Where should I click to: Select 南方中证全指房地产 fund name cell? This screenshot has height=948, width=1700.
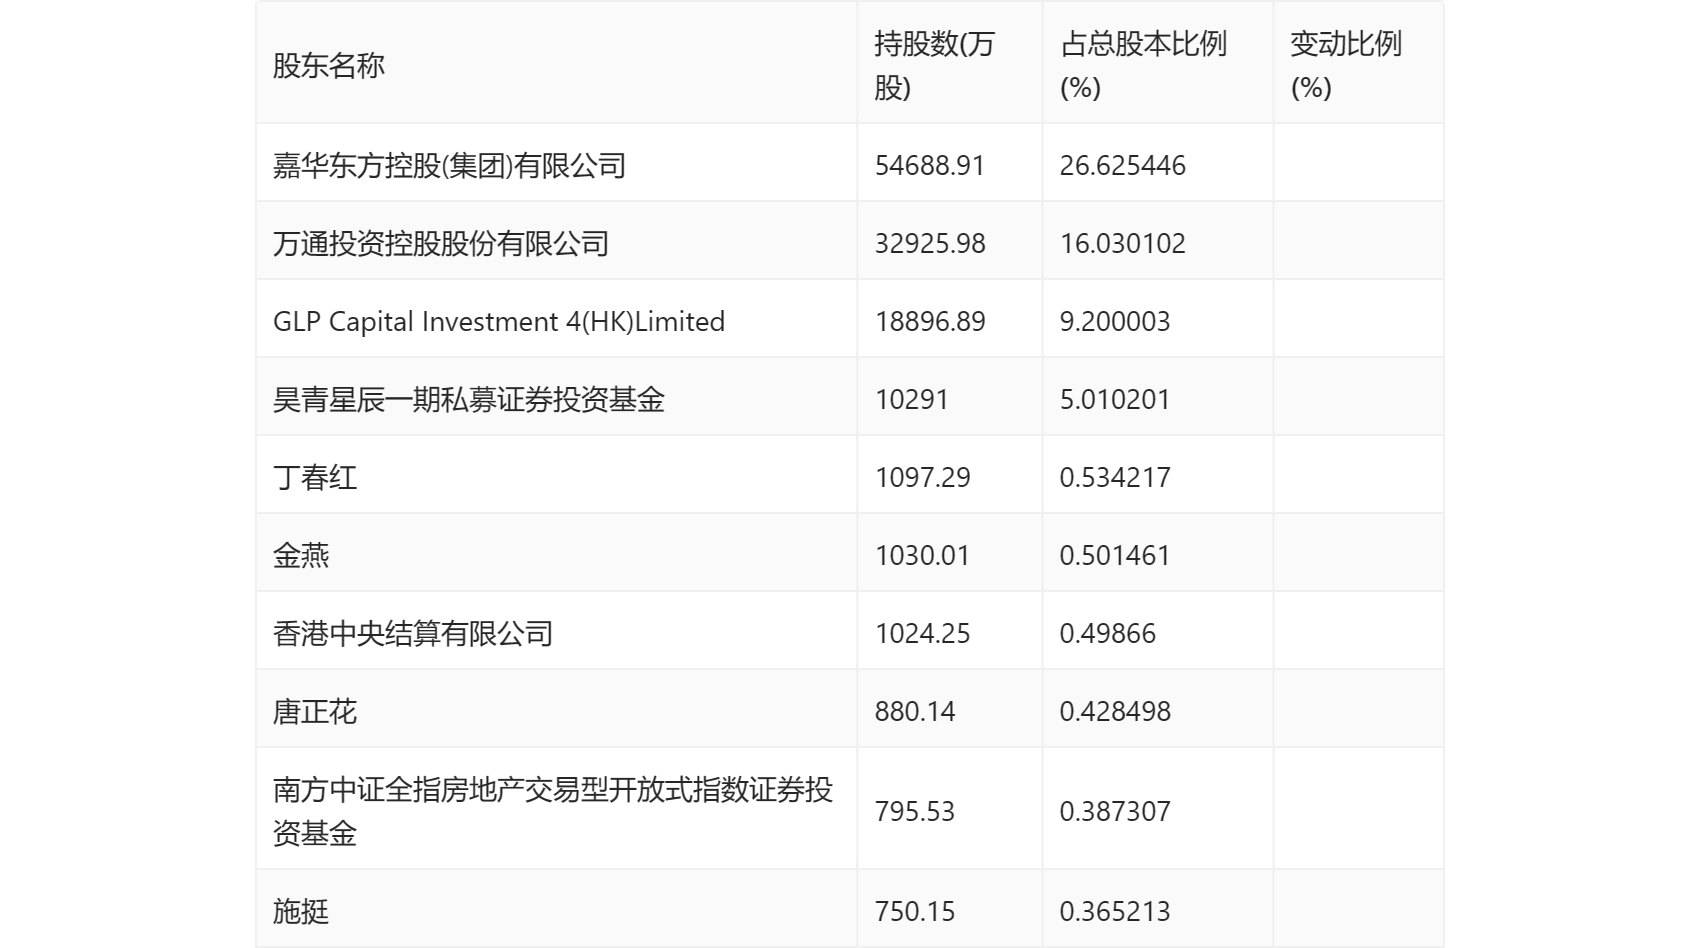552,811
